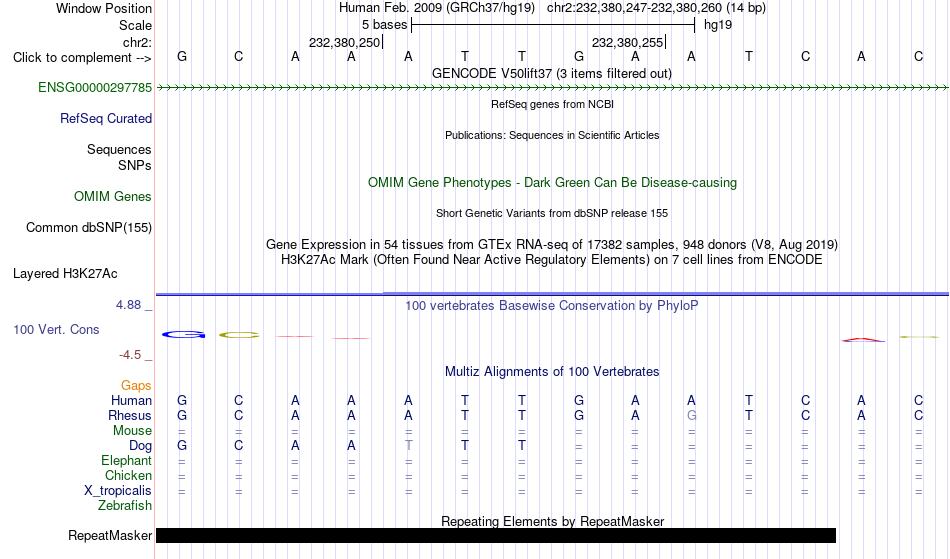Select the Mouse species label

[x=132, y=431]
